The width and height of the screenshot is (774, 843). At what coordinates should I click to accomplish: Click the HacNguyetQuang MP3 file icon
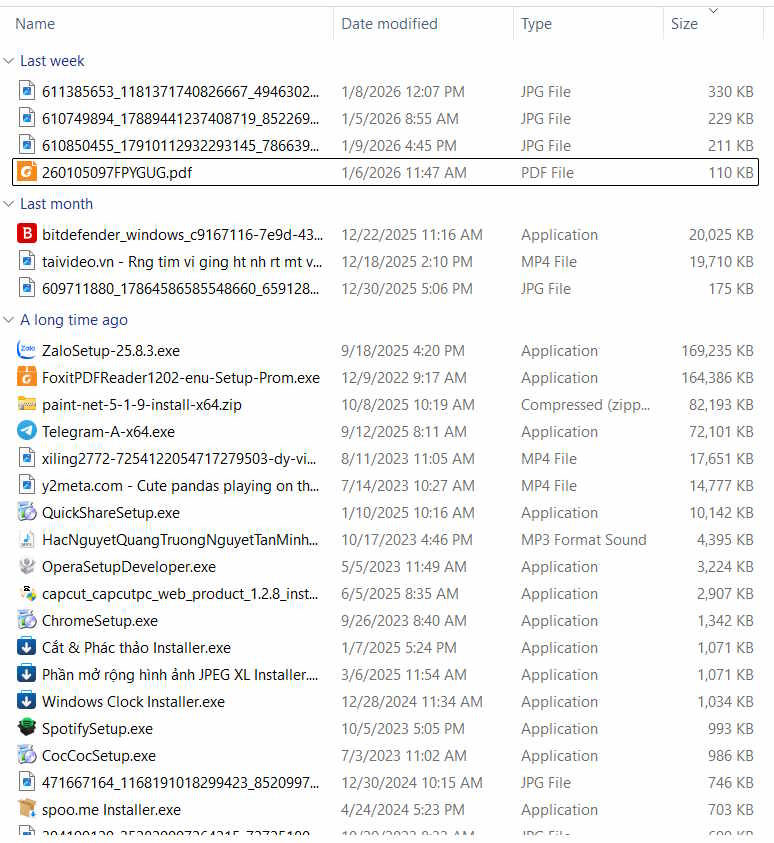[x=27, y=539]
